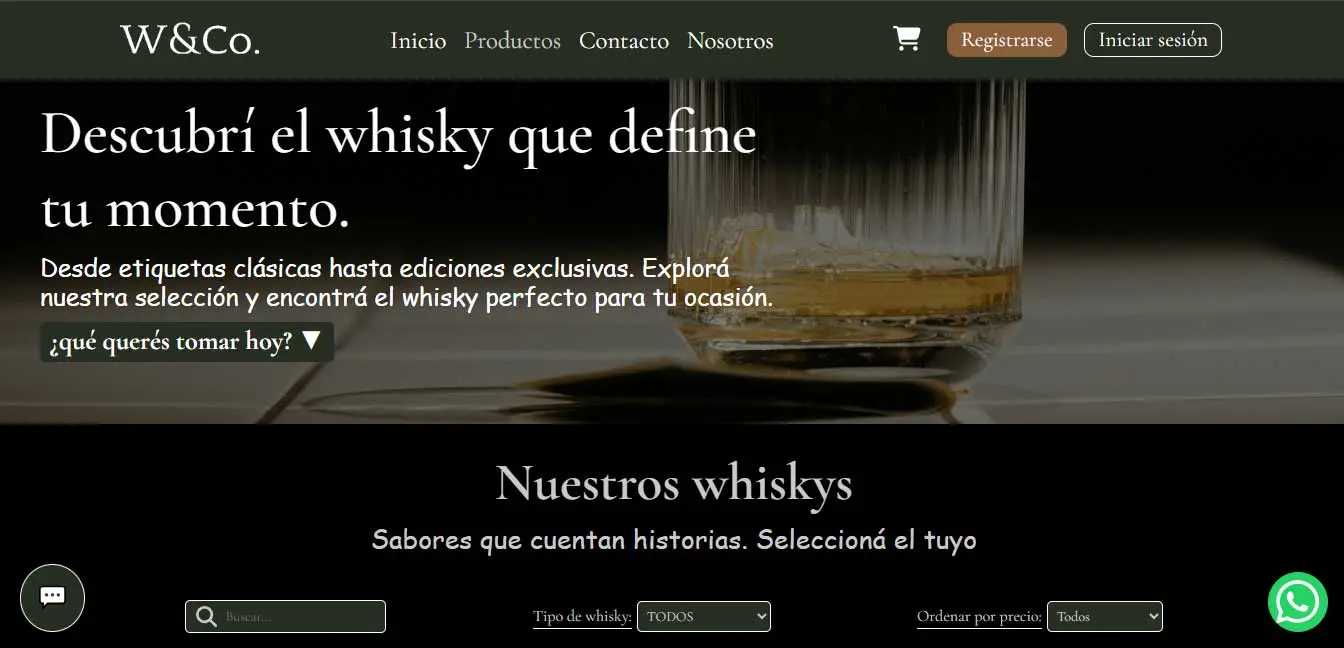Open the WhatsApp chat button
The width and height of the screenshot is (1344, 648).
pyautogui.click(x=1298, y=602)
